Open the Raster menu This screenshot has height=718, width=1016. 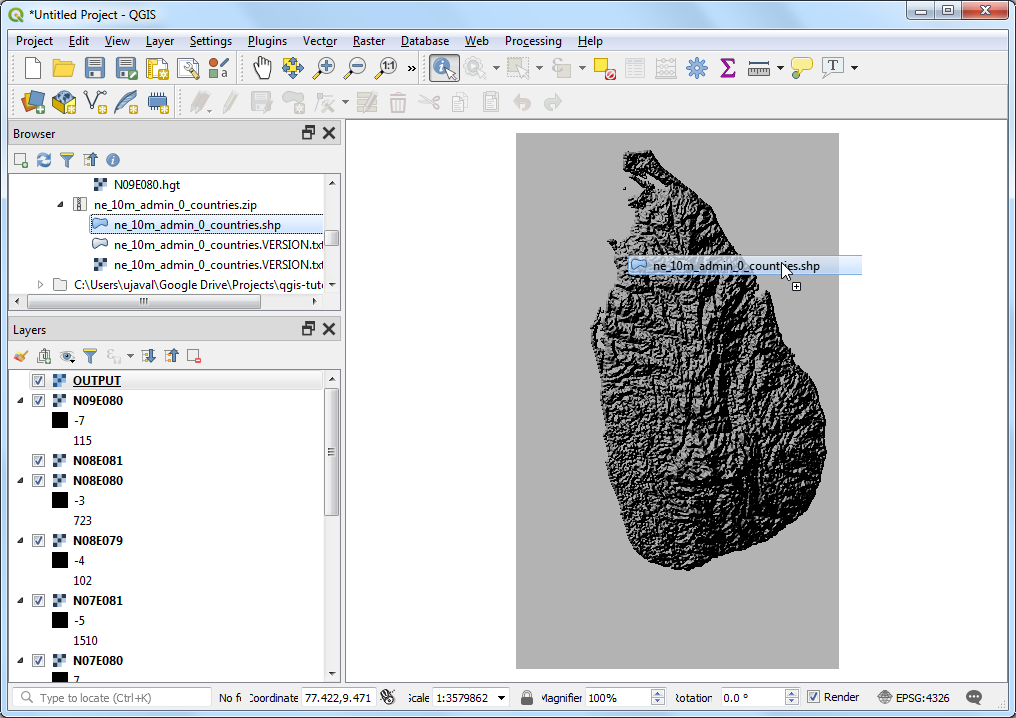click(368, 41)
